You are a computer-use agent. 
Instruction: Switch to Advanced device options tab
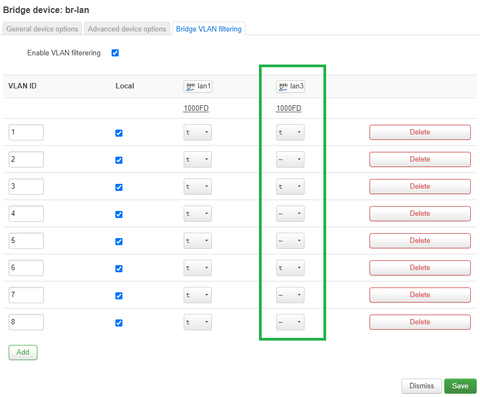pos(127,29)
